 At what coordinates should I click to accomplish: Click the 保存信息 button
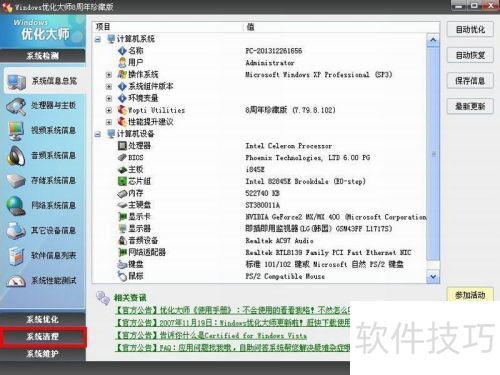[470, 81]
